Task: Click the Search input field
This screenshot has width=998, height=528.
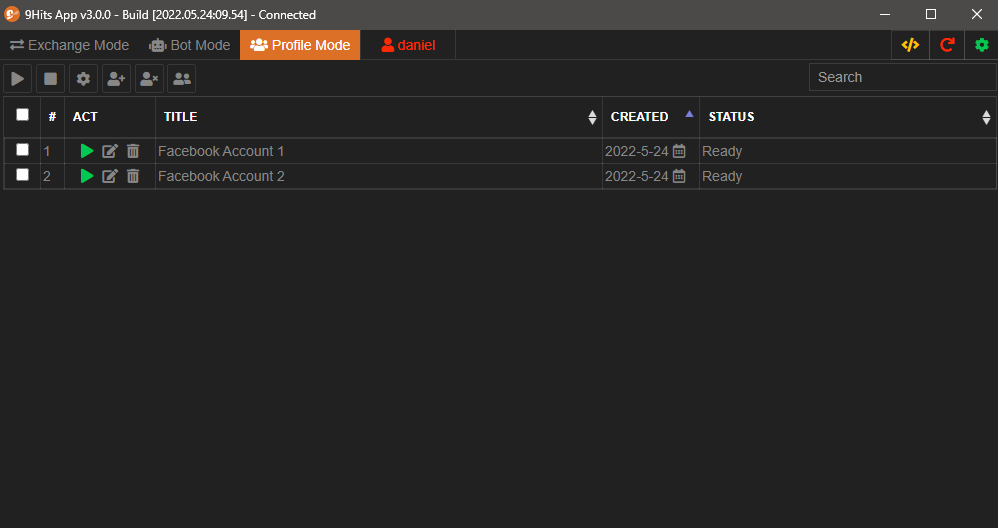Action: tap(903, 77)
